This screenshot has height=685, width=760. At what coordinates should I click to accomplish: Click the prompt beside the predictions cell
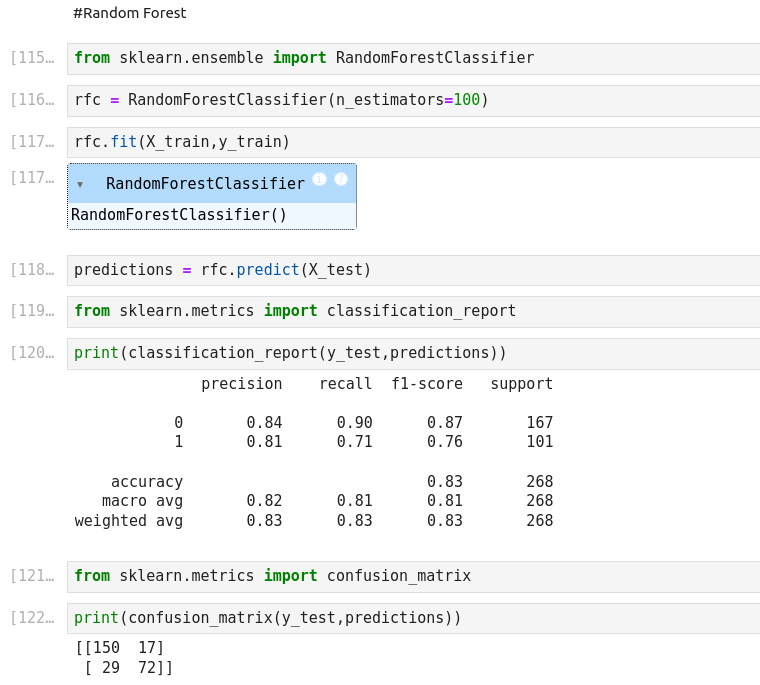[32, 270]
